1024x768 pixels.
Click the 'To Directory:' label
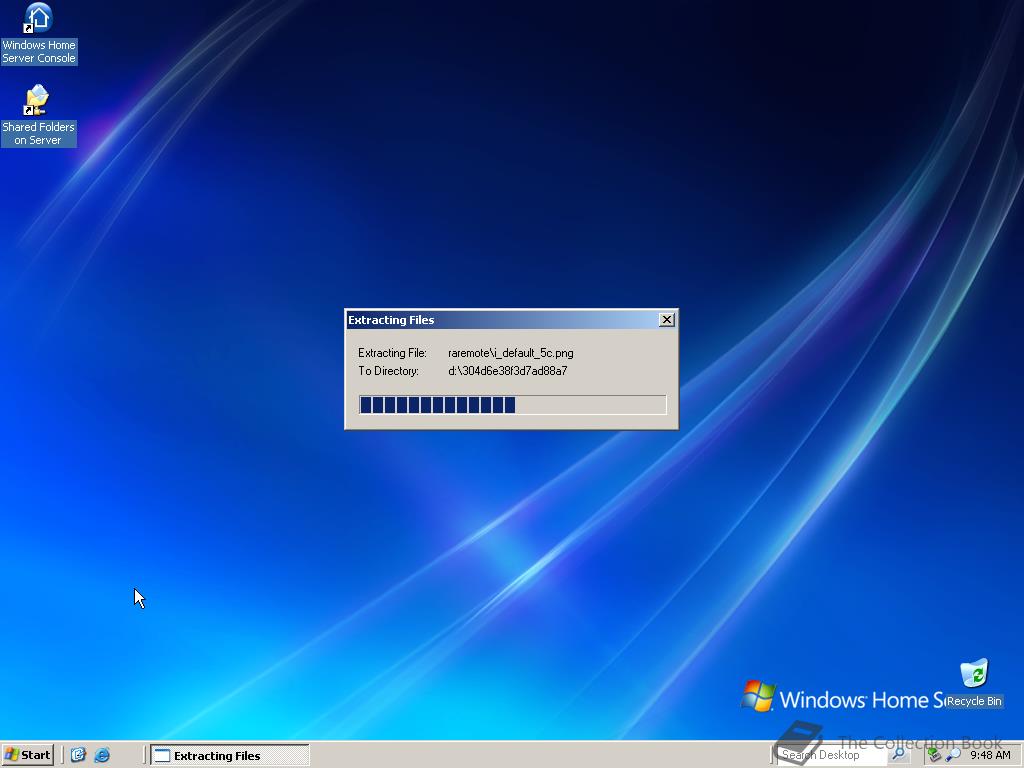(x=388, y=371)
